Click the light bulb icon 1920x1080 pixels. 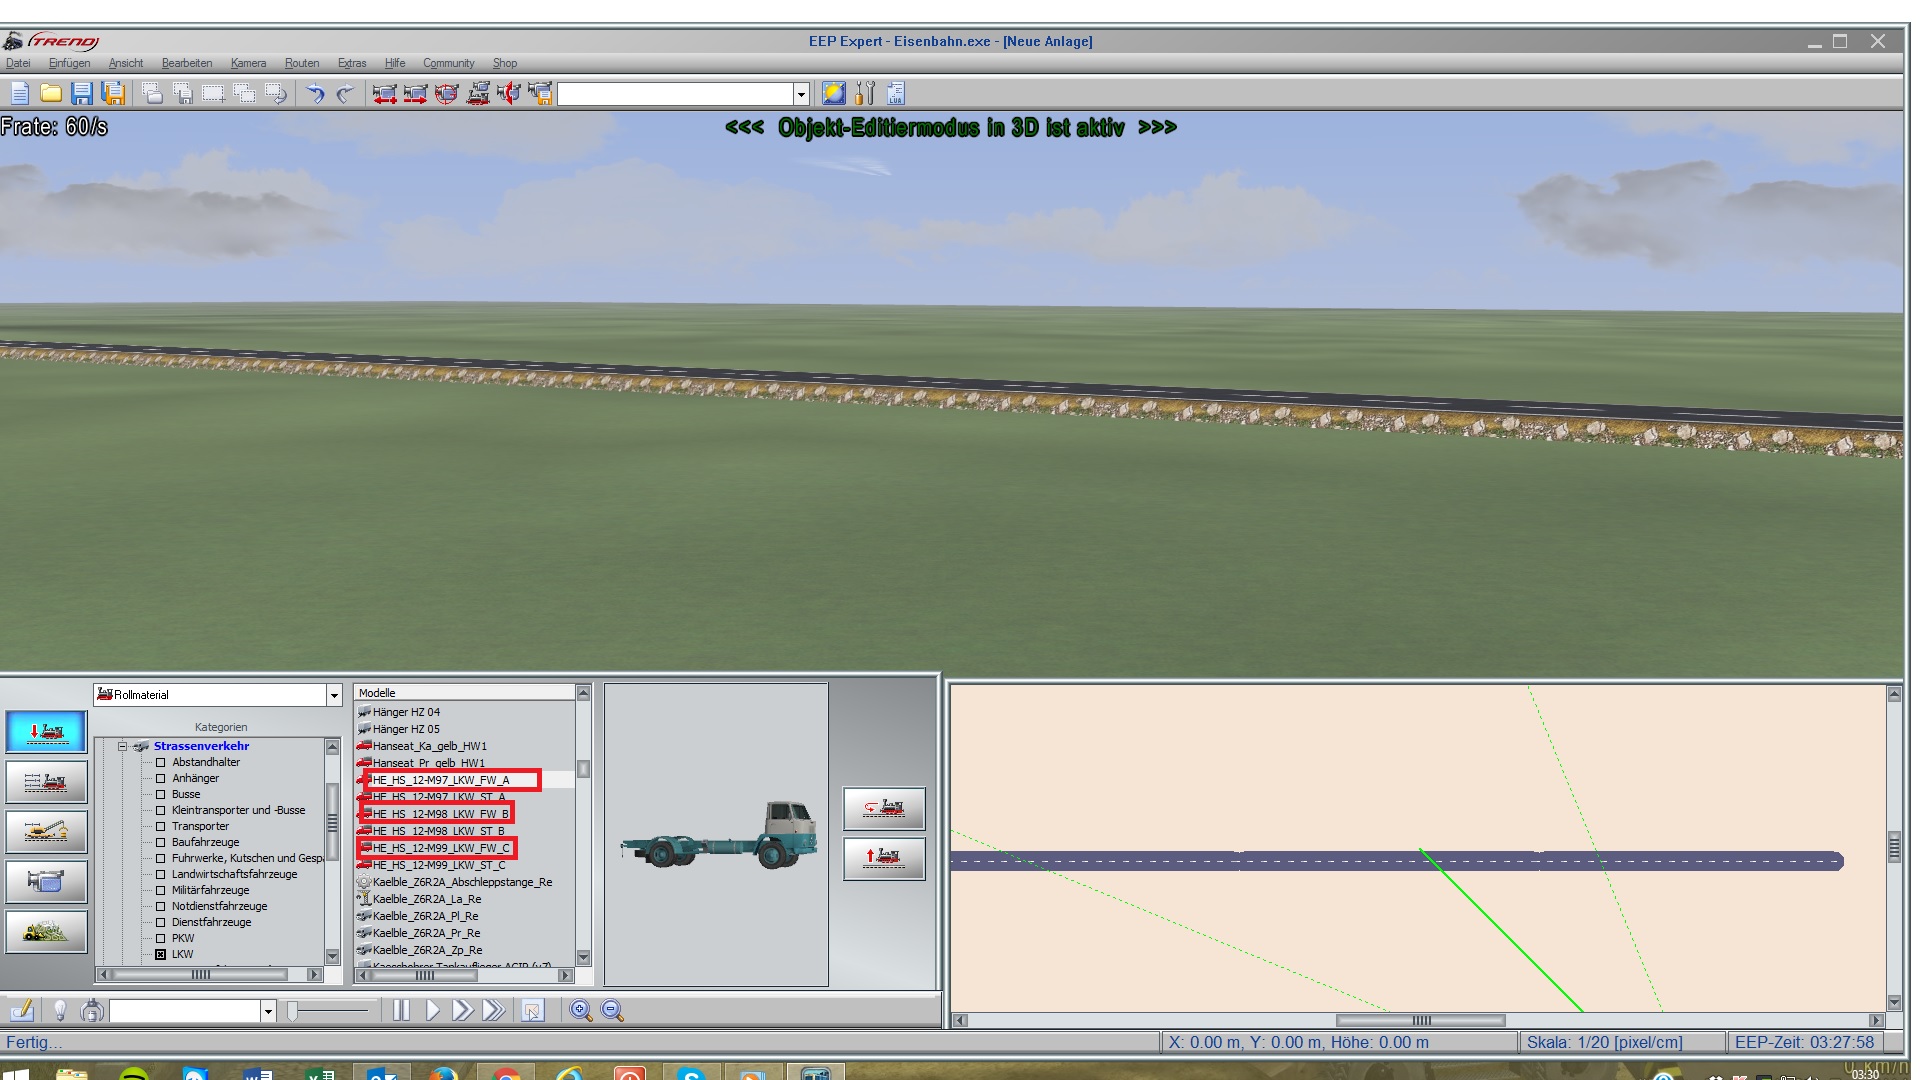click(60, 1011)
